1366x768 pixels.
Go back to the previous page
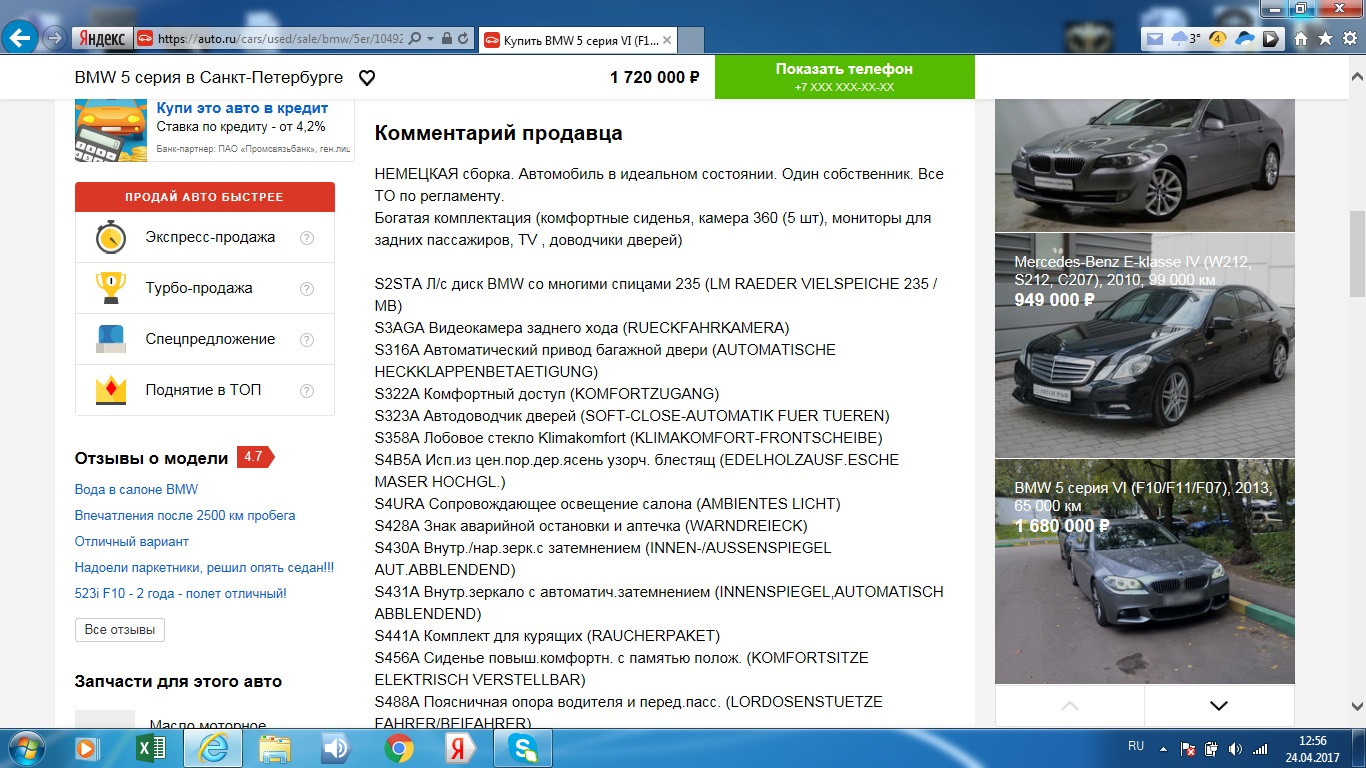pos(22,38)
